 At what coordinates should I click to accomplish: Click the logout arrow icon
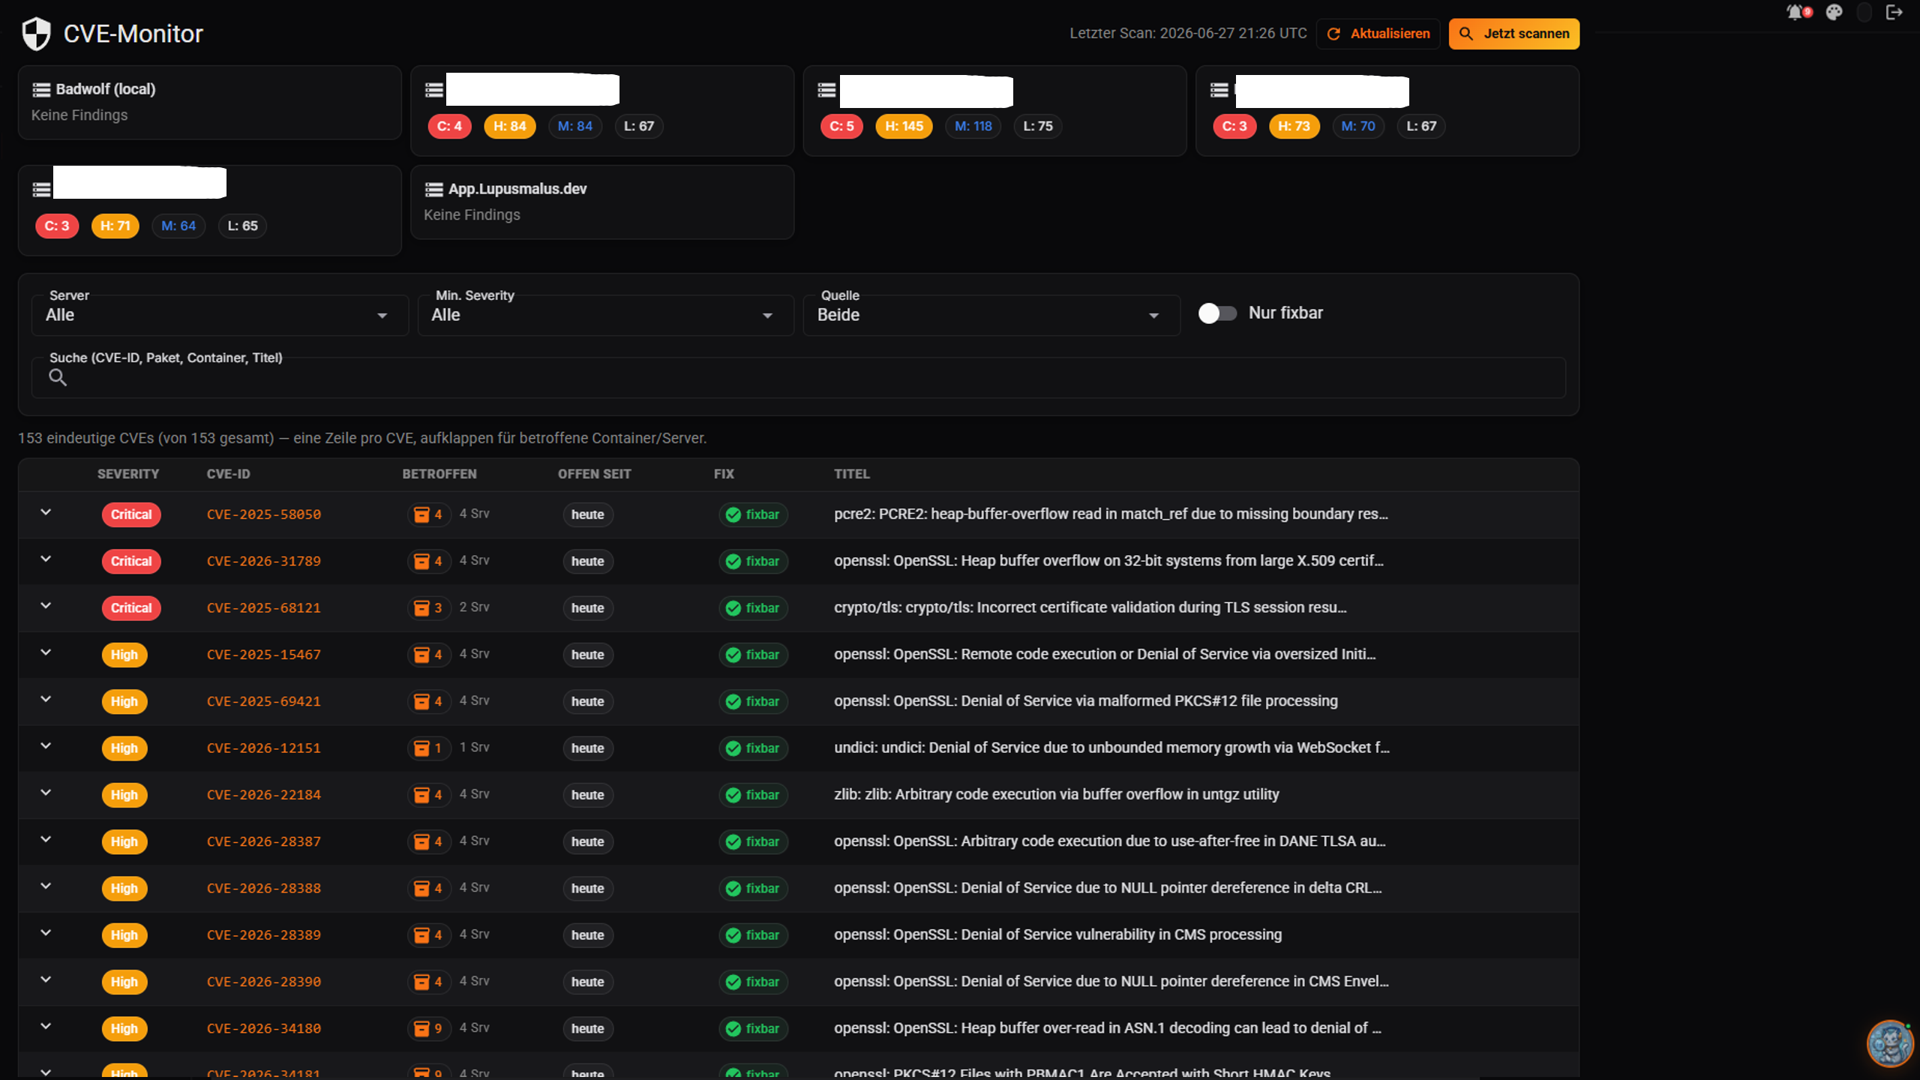(x=1894, y=12)
